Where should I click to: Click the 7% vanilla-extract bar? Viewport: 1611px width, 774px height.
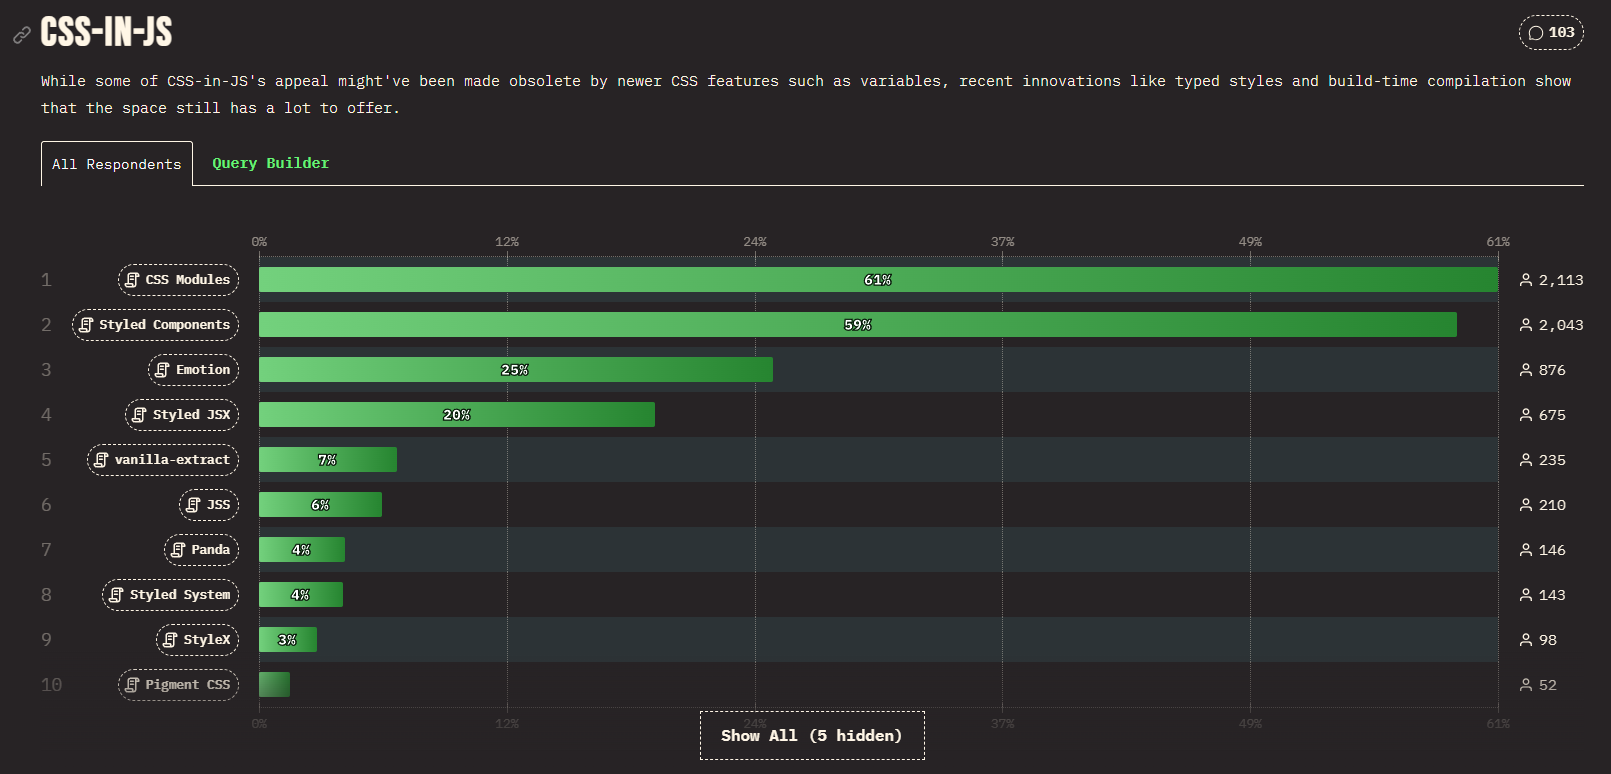(328, 460)
